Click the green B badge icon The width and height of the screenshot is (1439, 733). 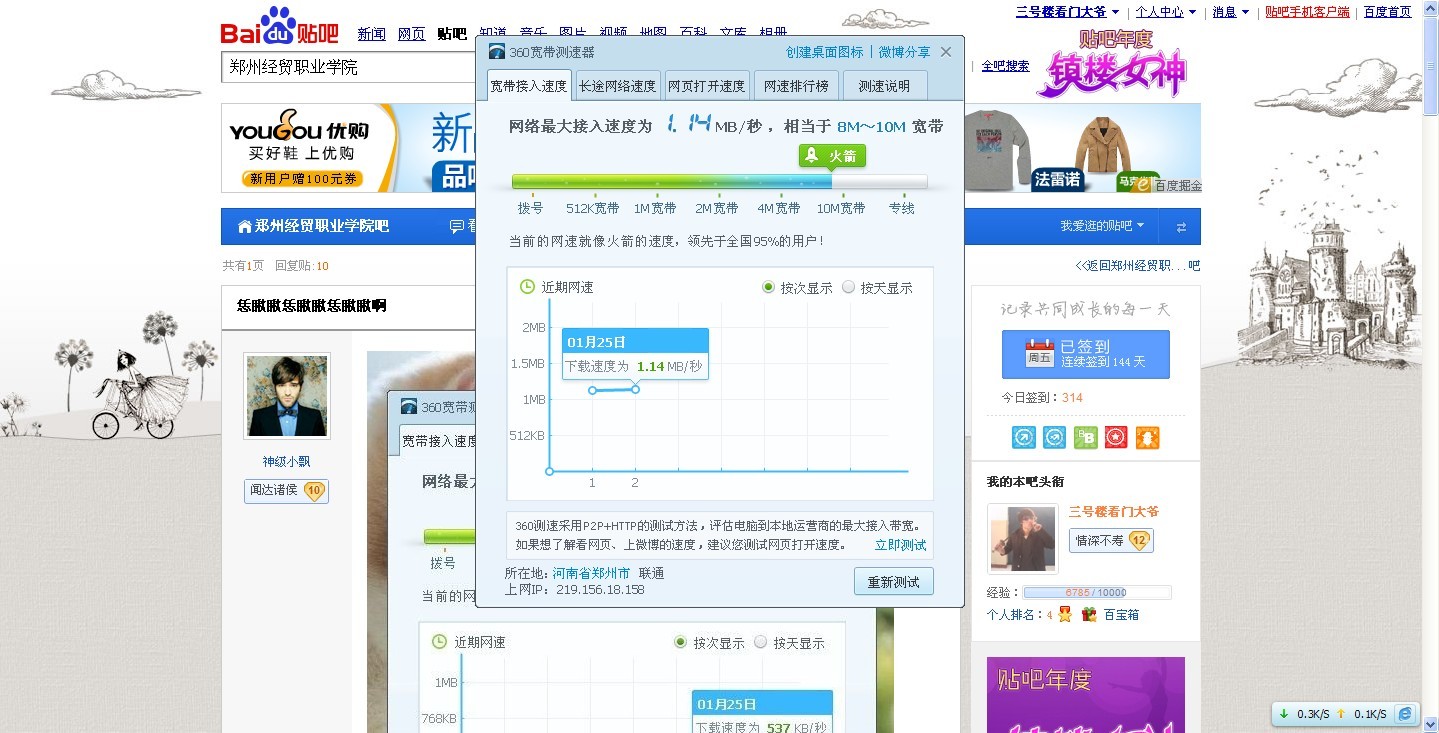(x=1086, y=437)
